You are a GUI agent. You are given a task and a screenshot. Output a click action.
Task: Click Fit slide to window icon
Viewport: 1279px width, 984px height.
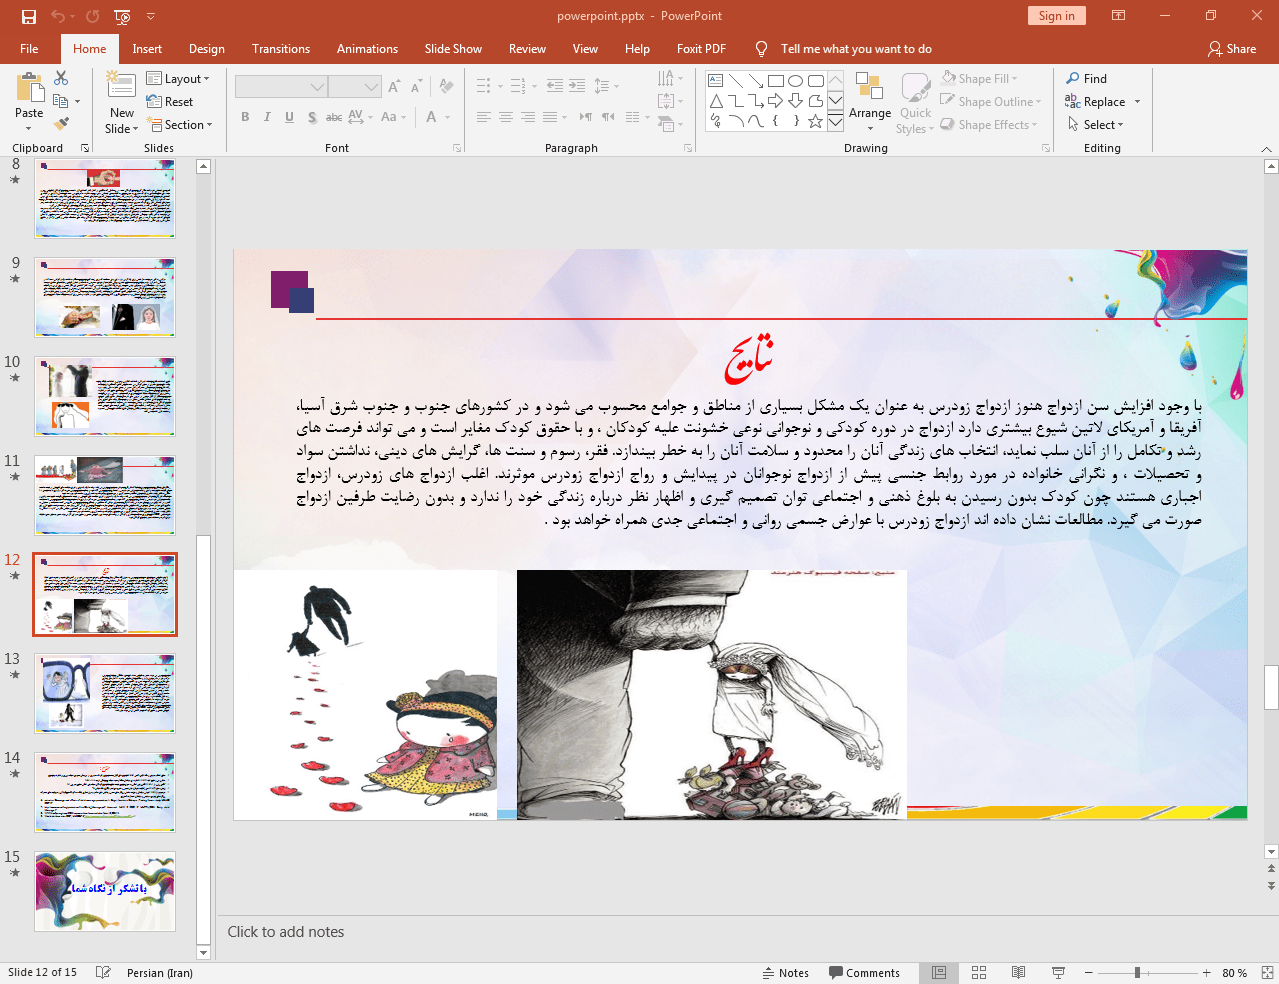click(1267, 973)
